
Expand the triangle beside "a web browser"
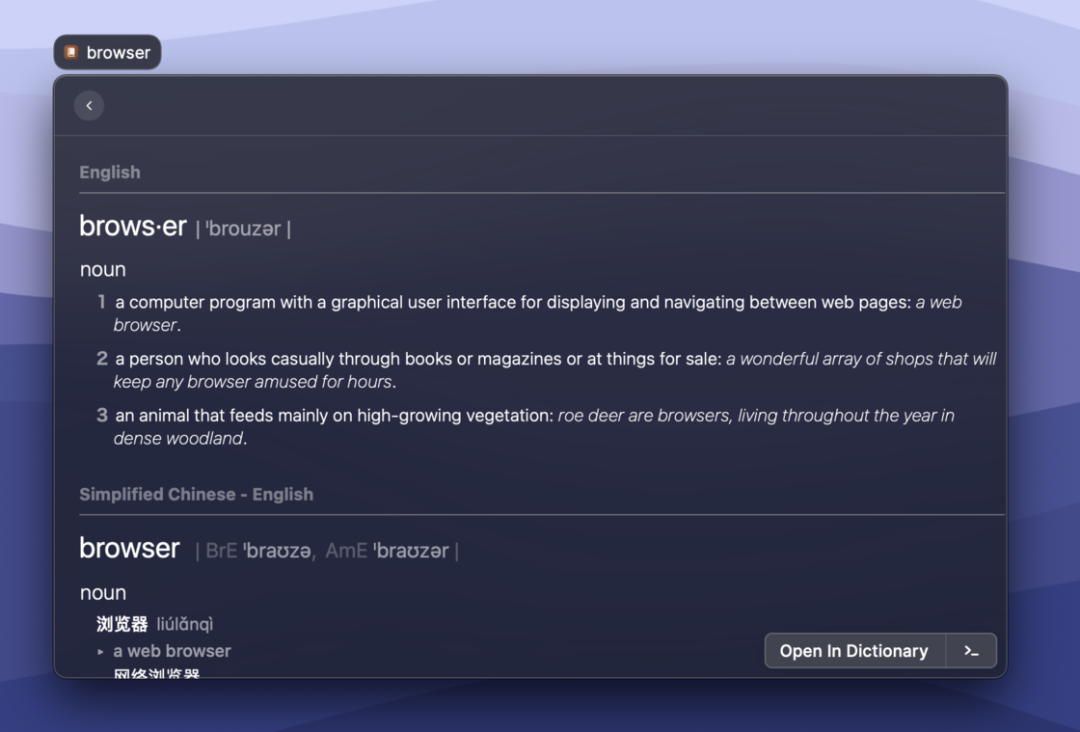click(x=101, y=652)
